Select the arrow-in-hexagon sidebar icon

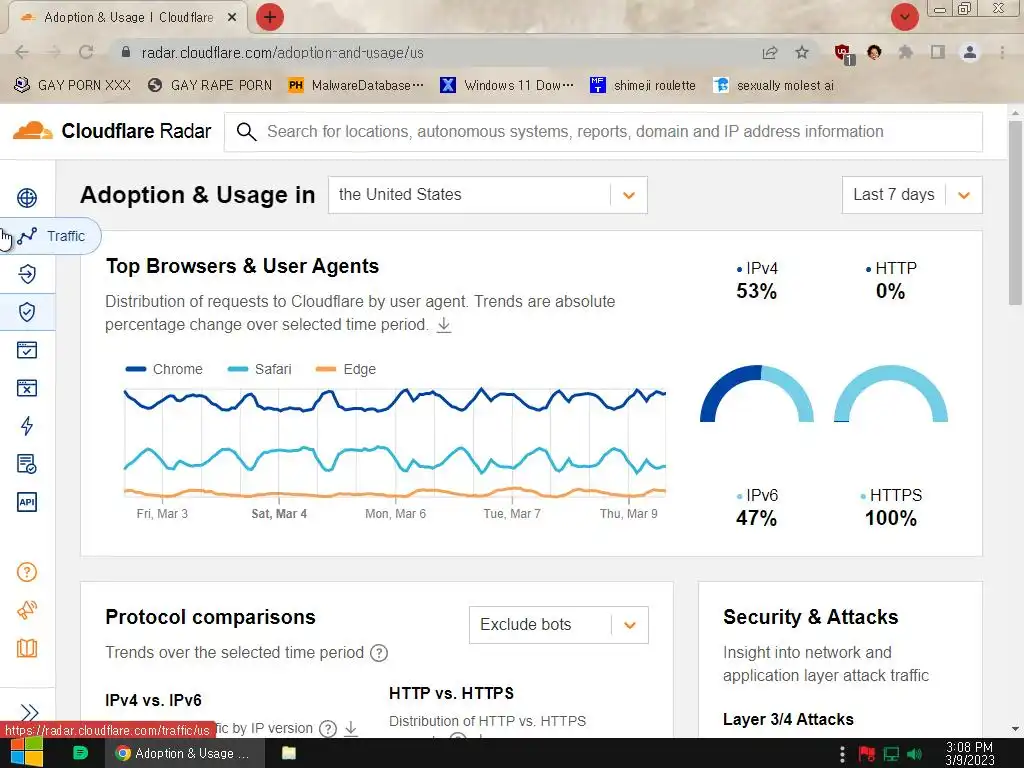tap(27, 274)
